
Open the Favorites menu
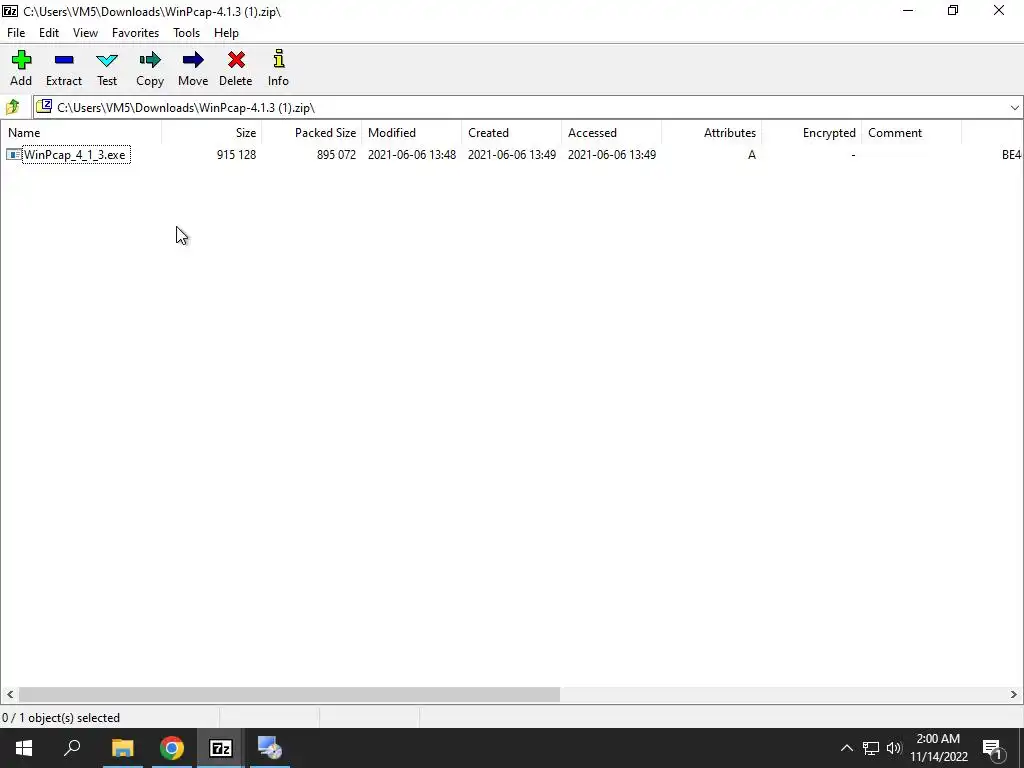[135, 33]
